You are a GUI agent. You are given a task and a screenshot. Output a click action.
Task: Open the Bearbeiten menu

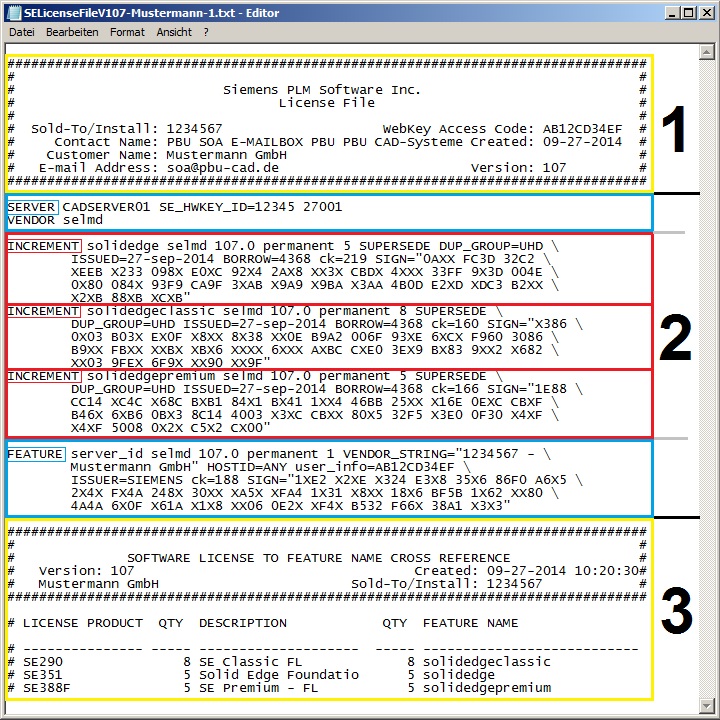(x=72, y=32)
